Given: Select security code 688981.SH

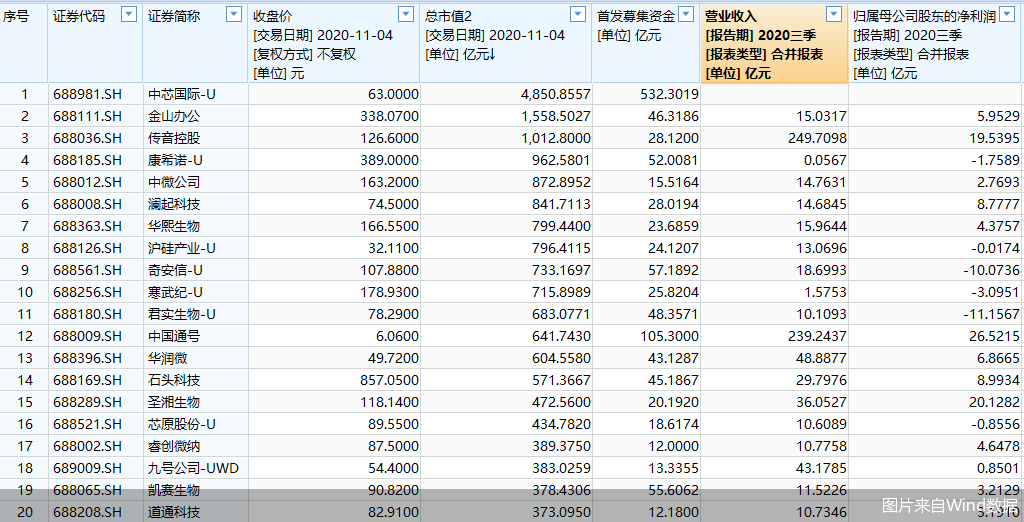Looking at the screenshot, I should click(88, 94).
